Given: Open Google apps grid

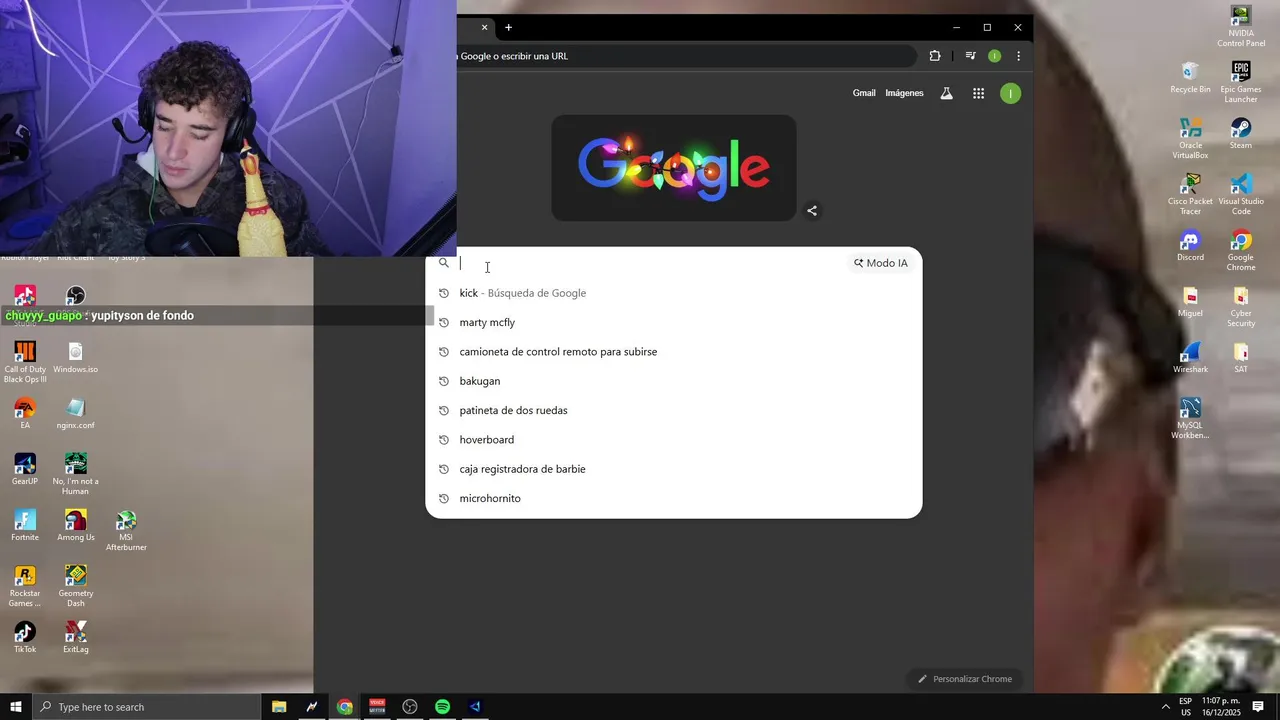Looking at the screenshot, I should click(x=978, y=93).
